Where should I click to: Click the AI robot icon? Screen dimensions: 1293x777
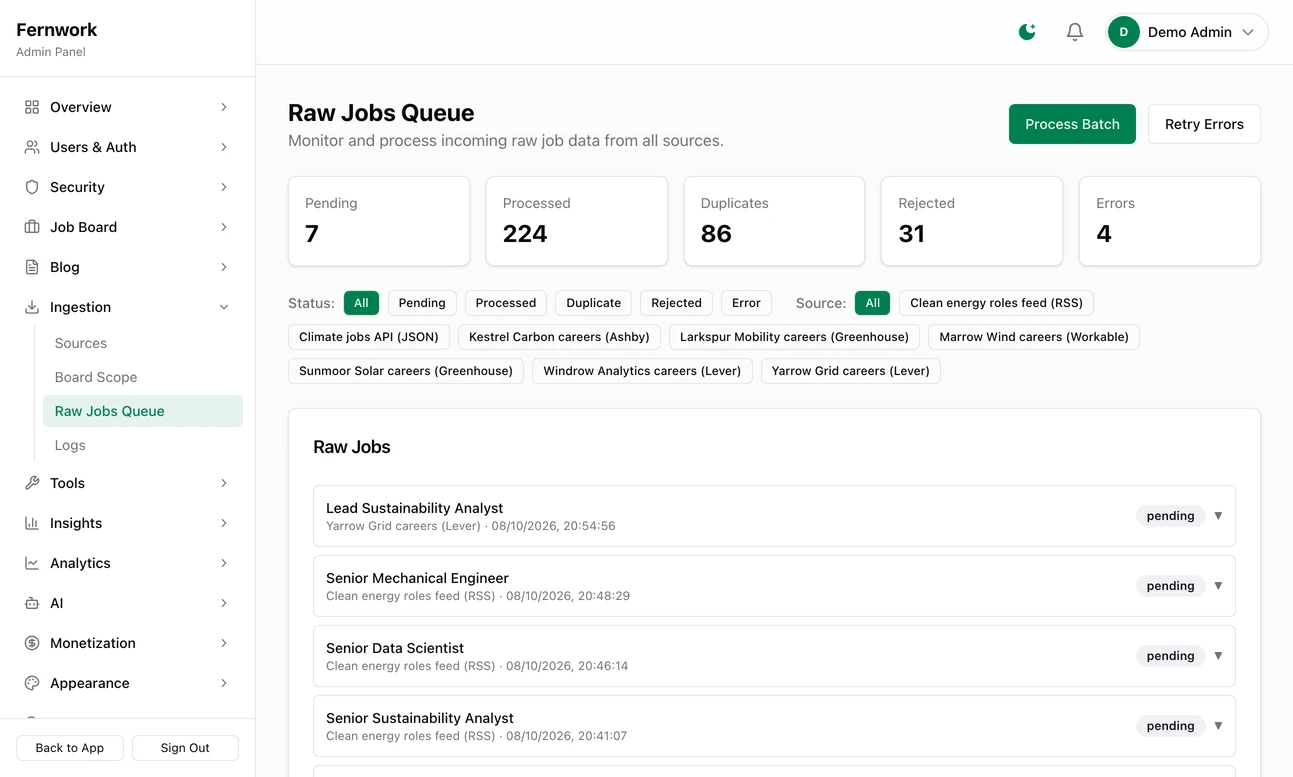[x=32, y=603]
